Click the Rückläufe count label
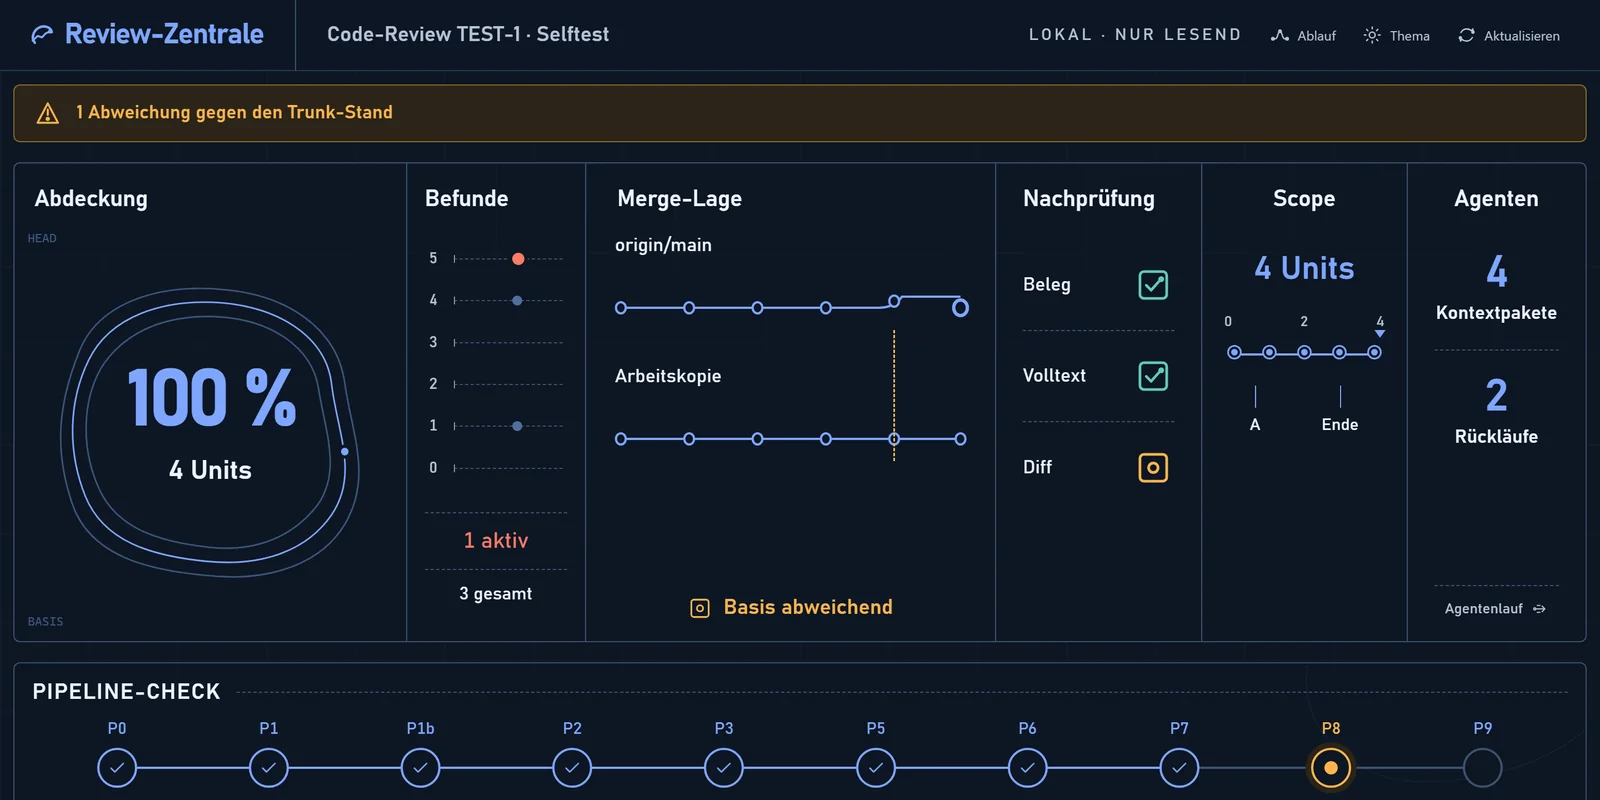1600x800 pixels. coord(1496,437)
